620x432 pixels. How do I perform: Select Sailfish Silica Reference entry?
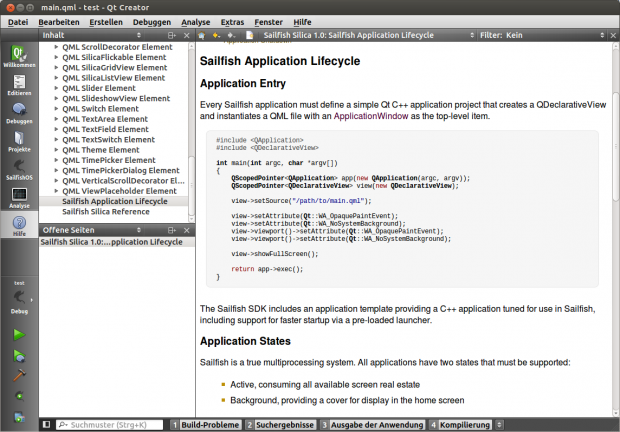106,212
